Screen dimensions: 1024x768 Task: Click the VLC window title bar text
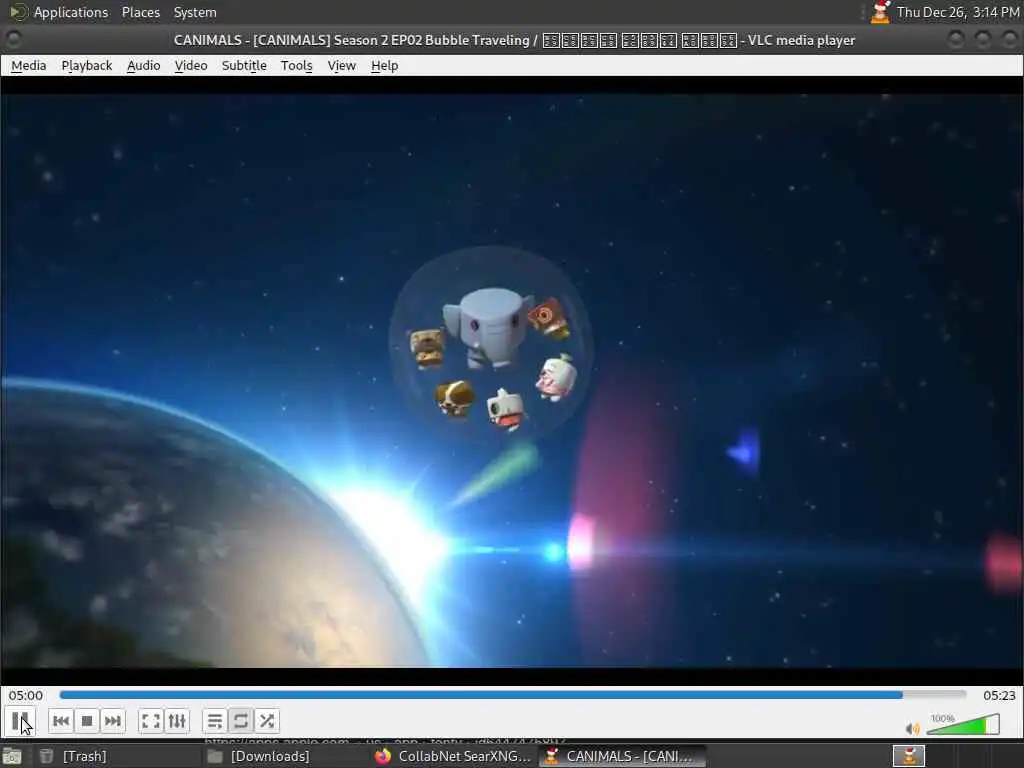coord(515,40)
